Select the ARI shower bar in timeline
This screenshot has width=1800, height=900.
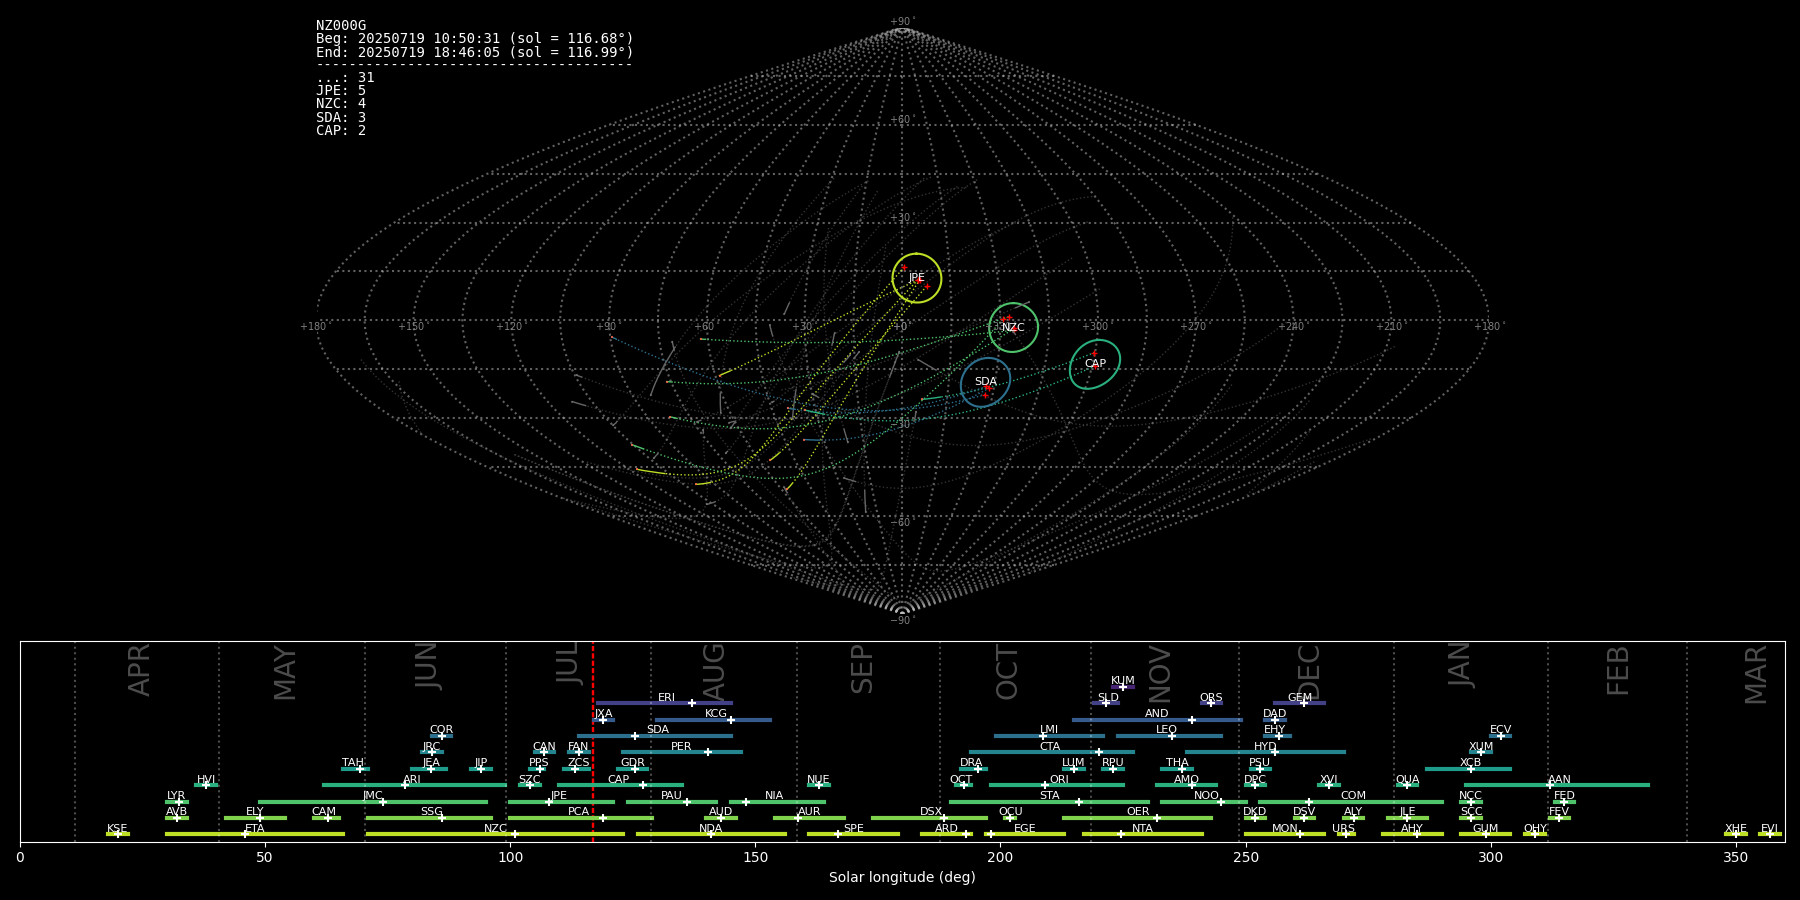pyautogui.click(x=414, y=785)
